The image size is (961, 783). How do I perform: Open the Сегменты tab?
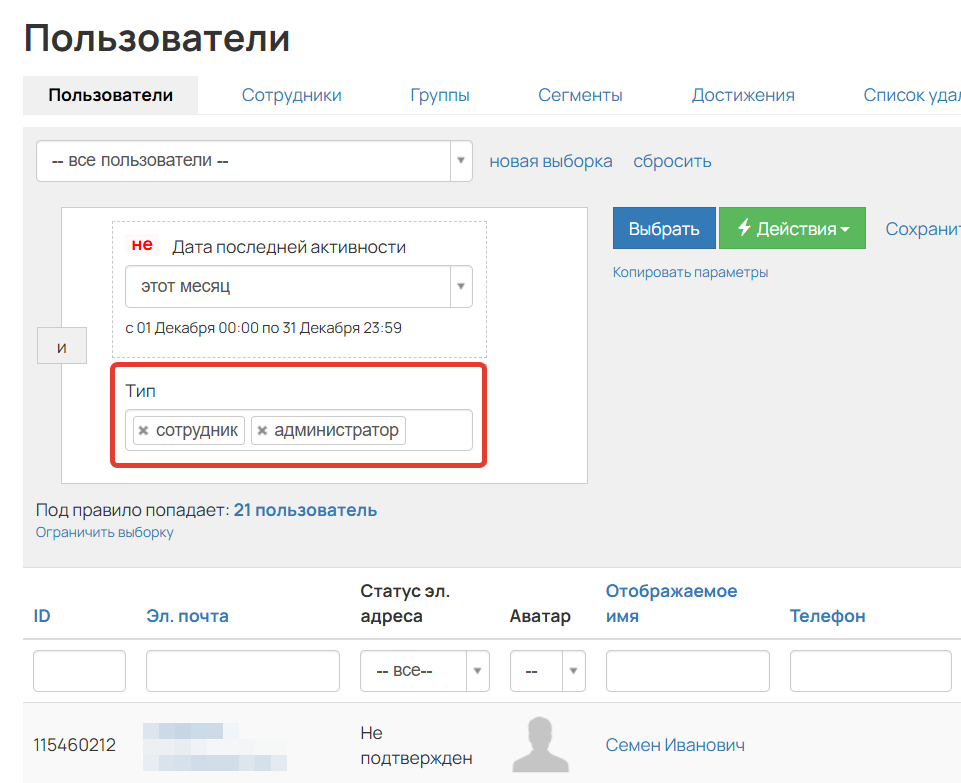click(580, 95)
